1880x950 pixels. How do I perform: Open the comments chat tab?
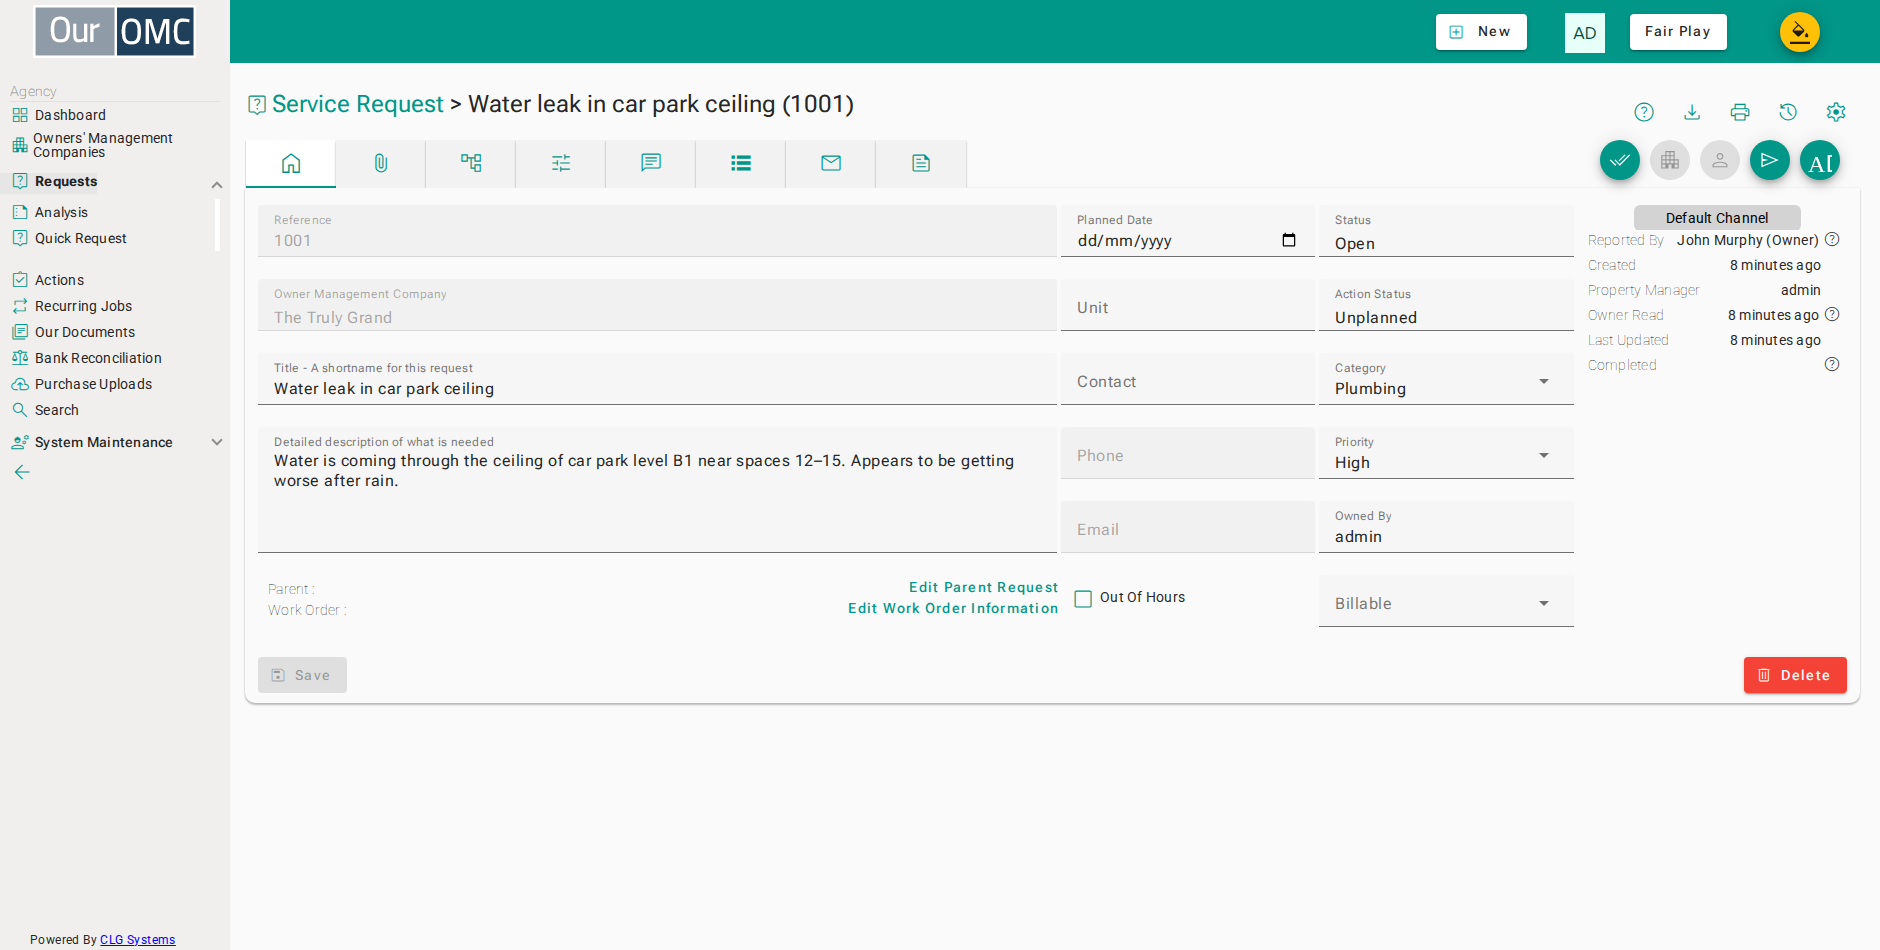(651, 163)
